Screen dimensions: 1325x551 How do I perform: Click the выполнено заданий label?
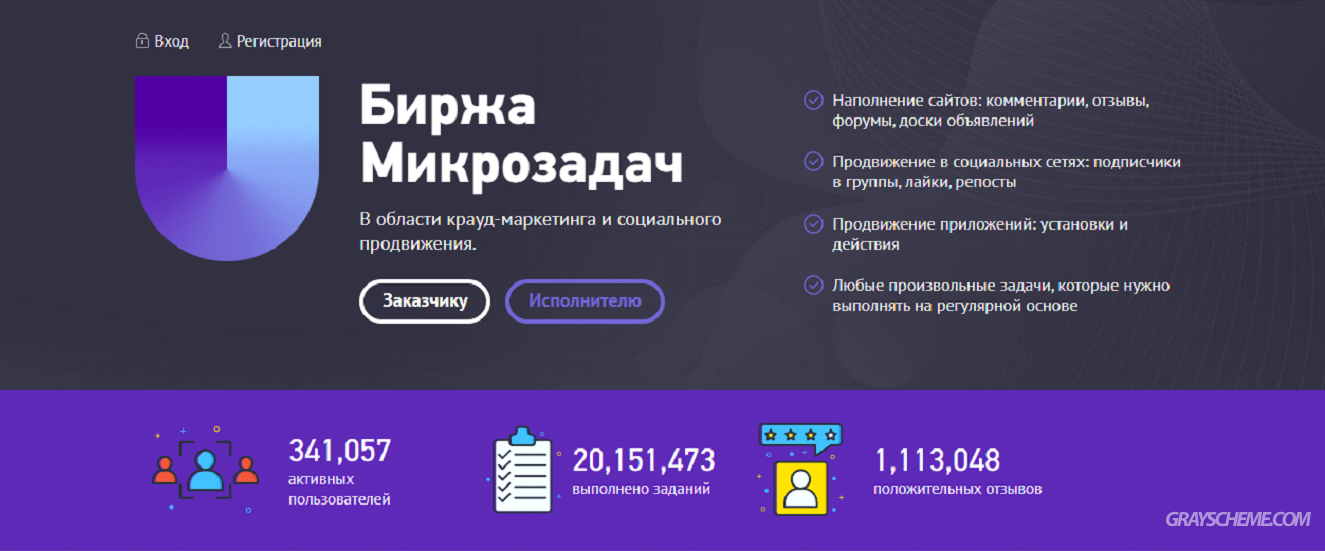641,490
